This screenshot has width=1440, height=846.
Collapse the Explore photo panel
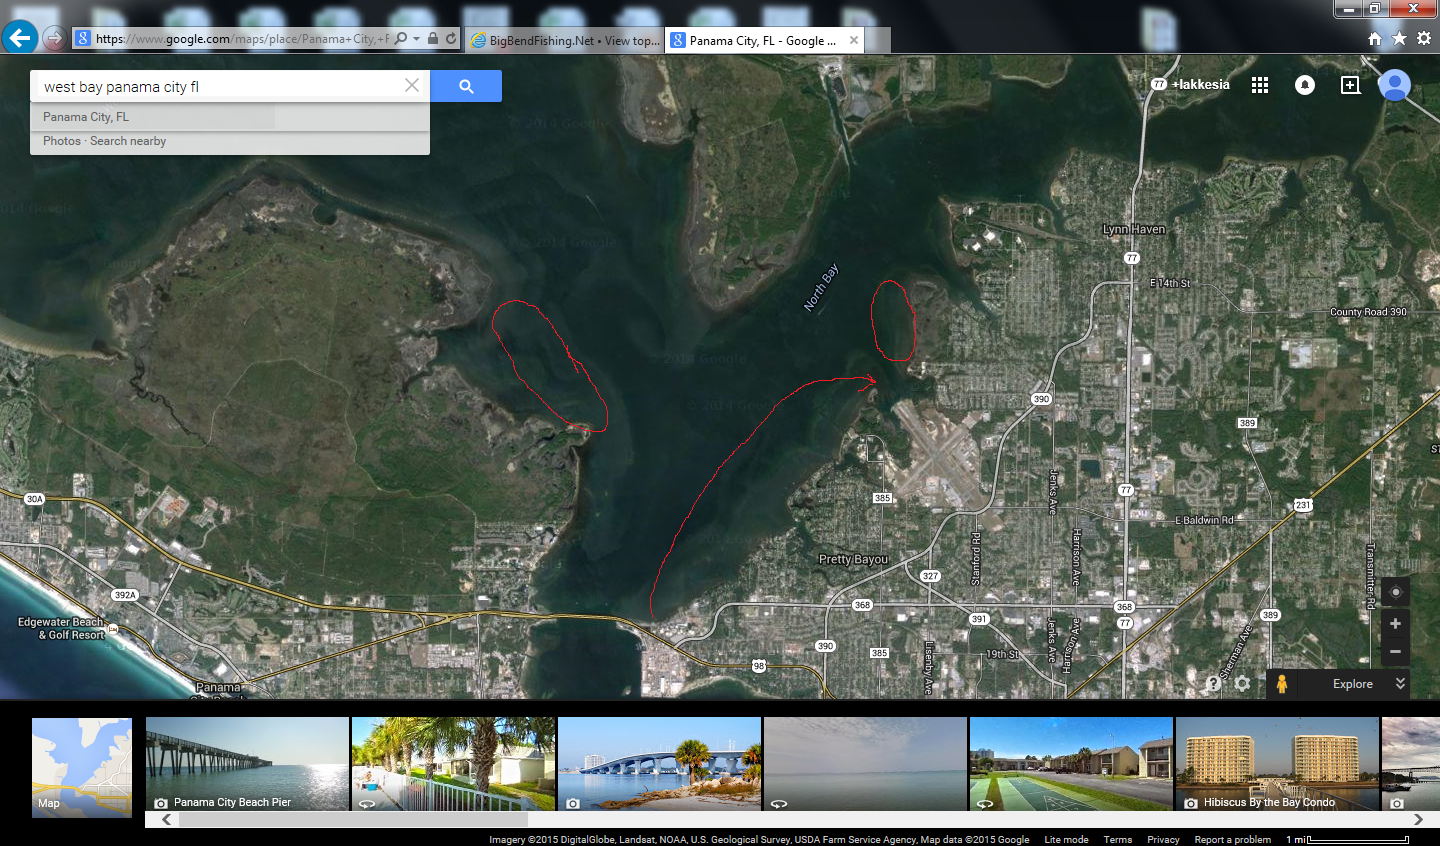click(x=1400, y=684)
